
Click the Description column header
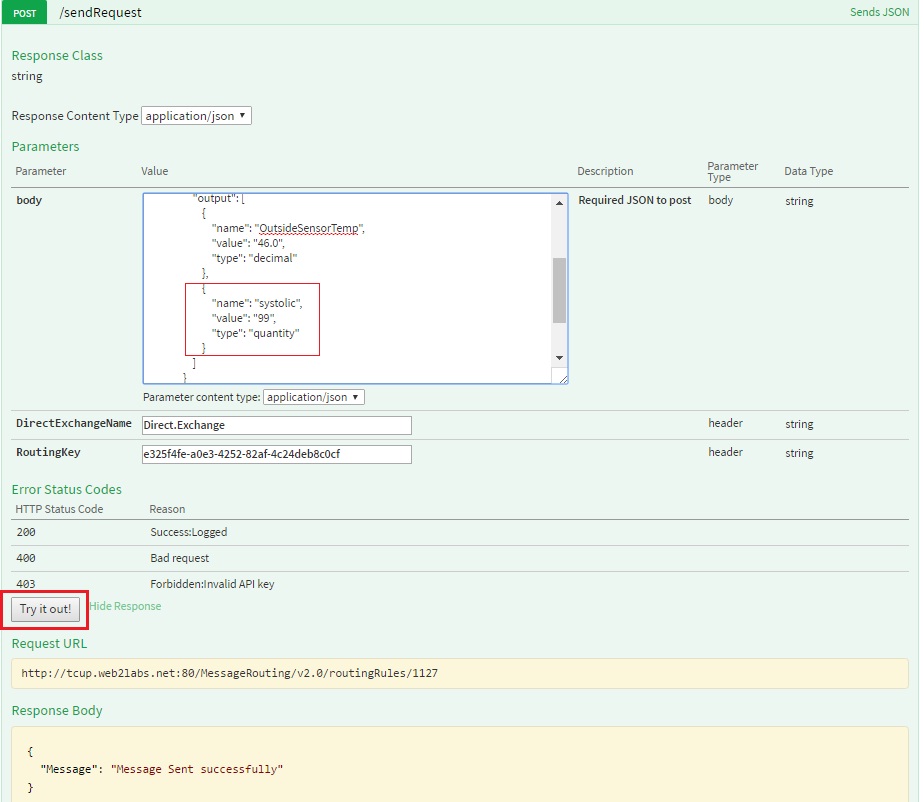605,171
